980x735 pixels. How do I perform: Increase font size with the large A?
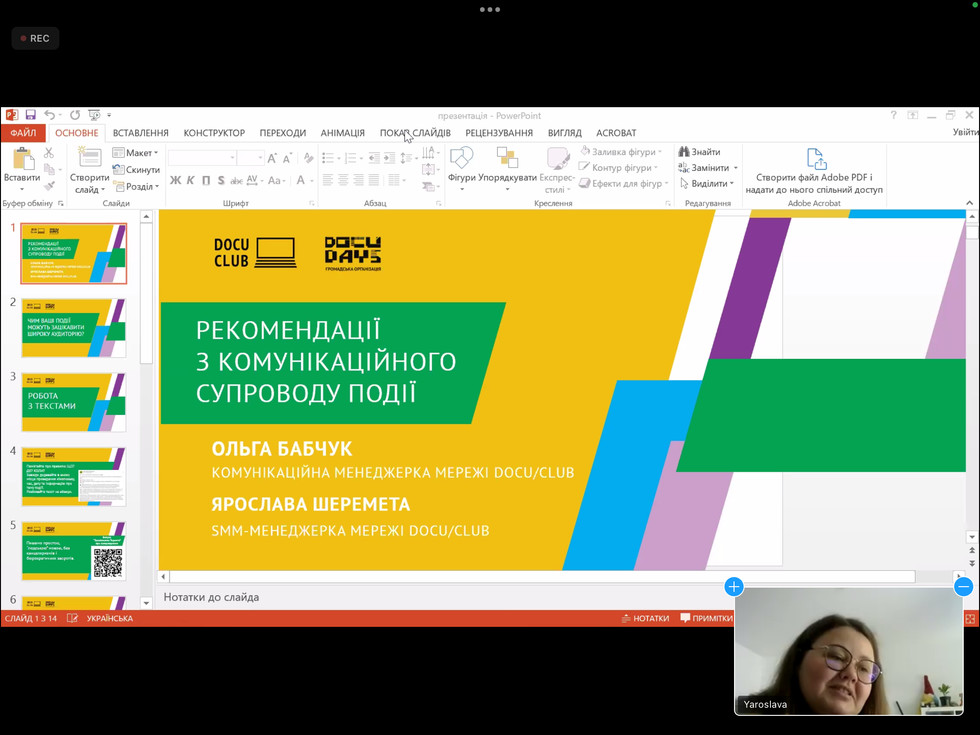point(272,158)
